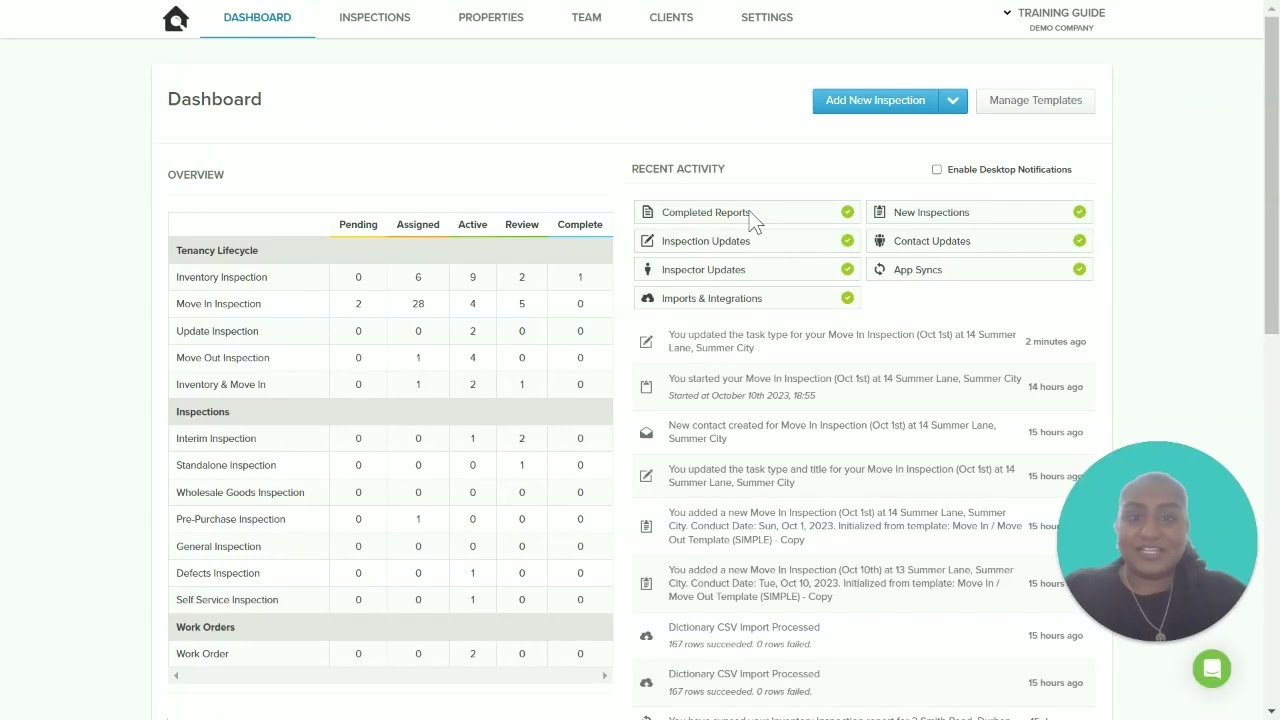Open Pre-Purchase Inspection row link

point(231,519)
